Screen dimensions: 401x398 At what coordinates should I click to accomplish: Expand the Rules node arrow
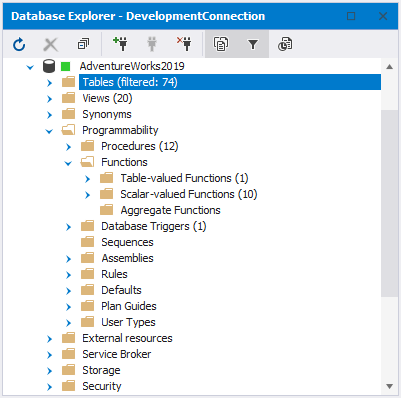[x=69, y=275]
